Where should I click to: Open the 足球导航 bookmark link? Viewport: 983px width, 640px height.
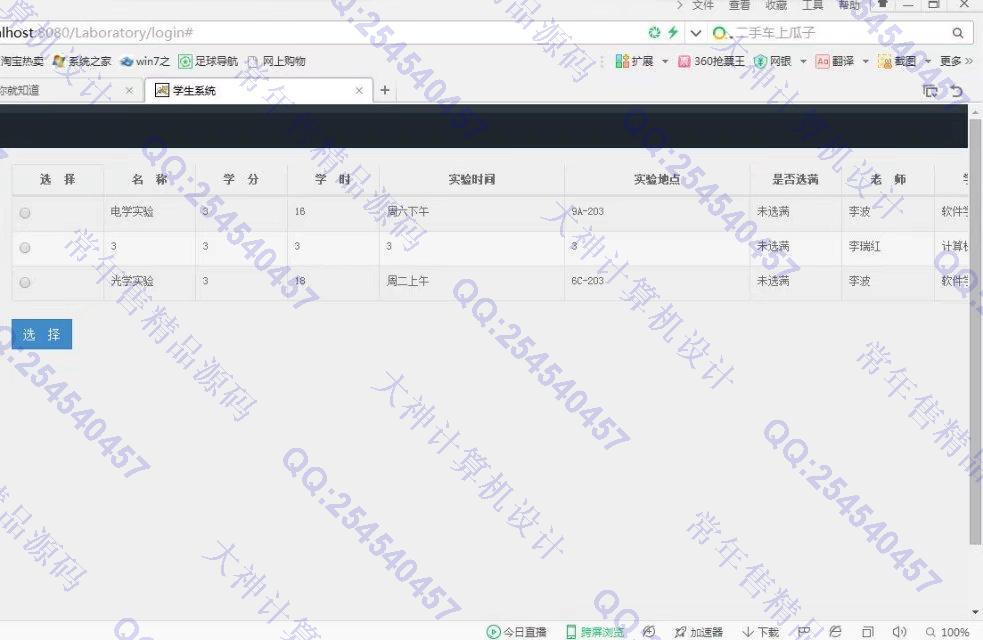point(208,61)
